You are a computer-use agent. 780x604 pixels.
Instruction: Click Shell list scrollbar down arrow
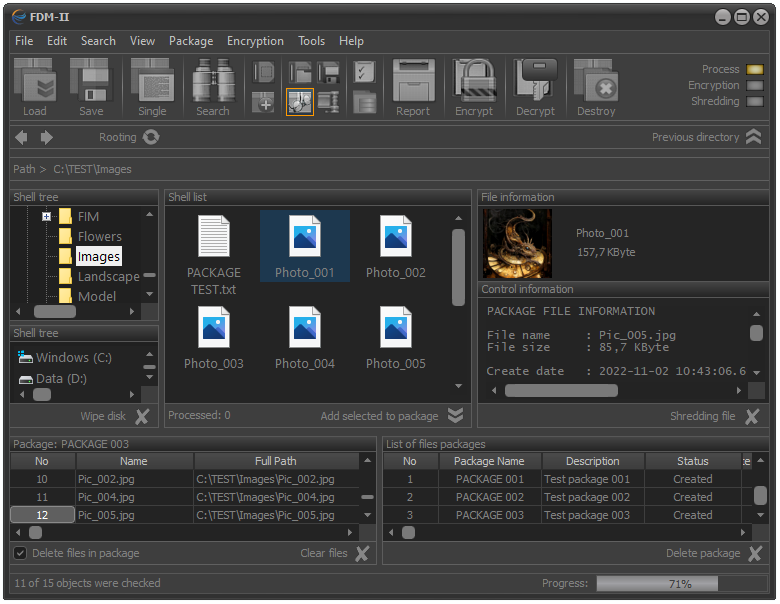[x=458, y=386]
